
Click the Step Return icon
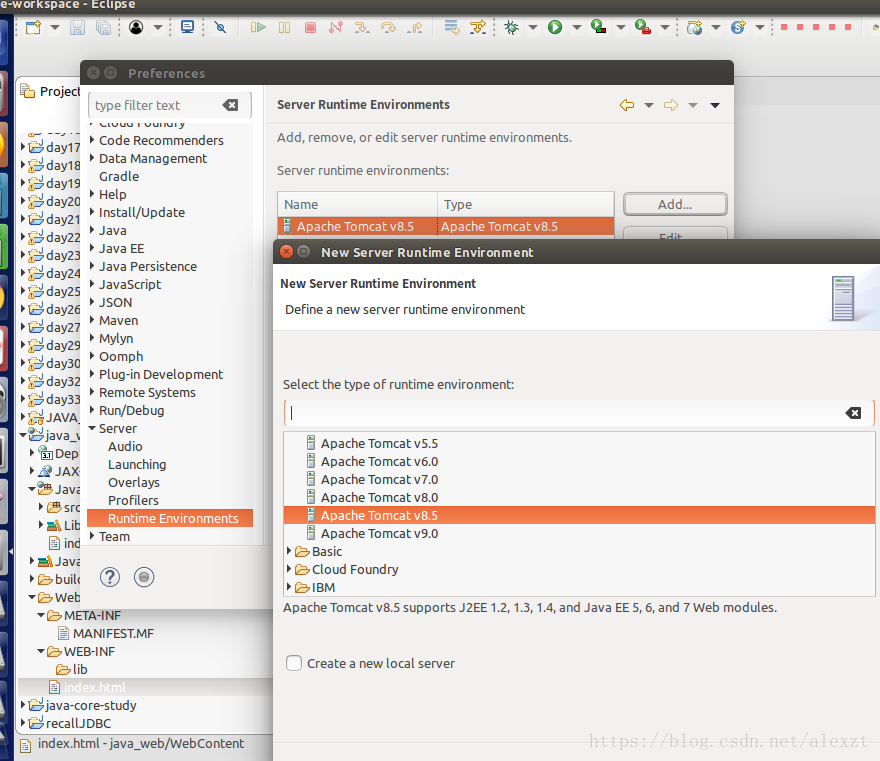pos(415,27)
